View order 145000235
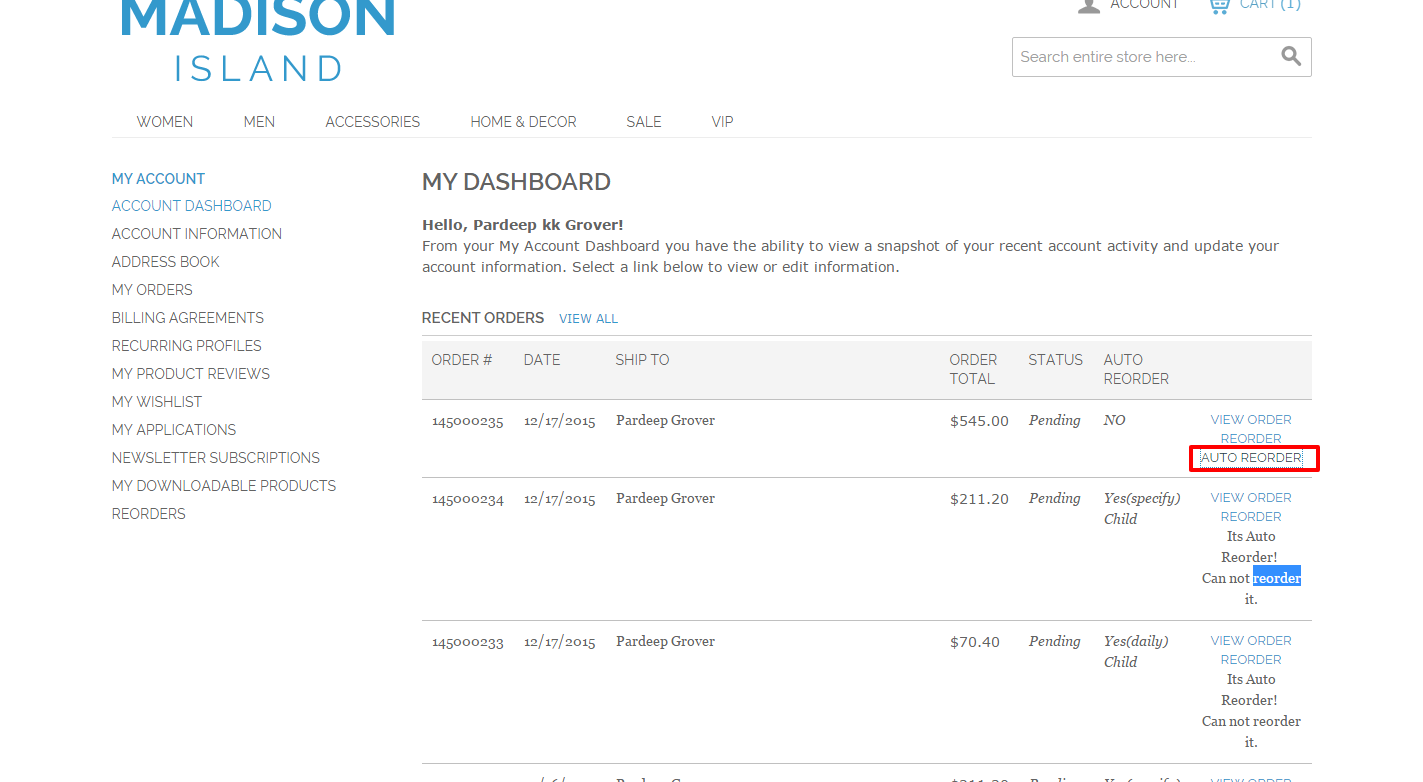 [1251, 420]
